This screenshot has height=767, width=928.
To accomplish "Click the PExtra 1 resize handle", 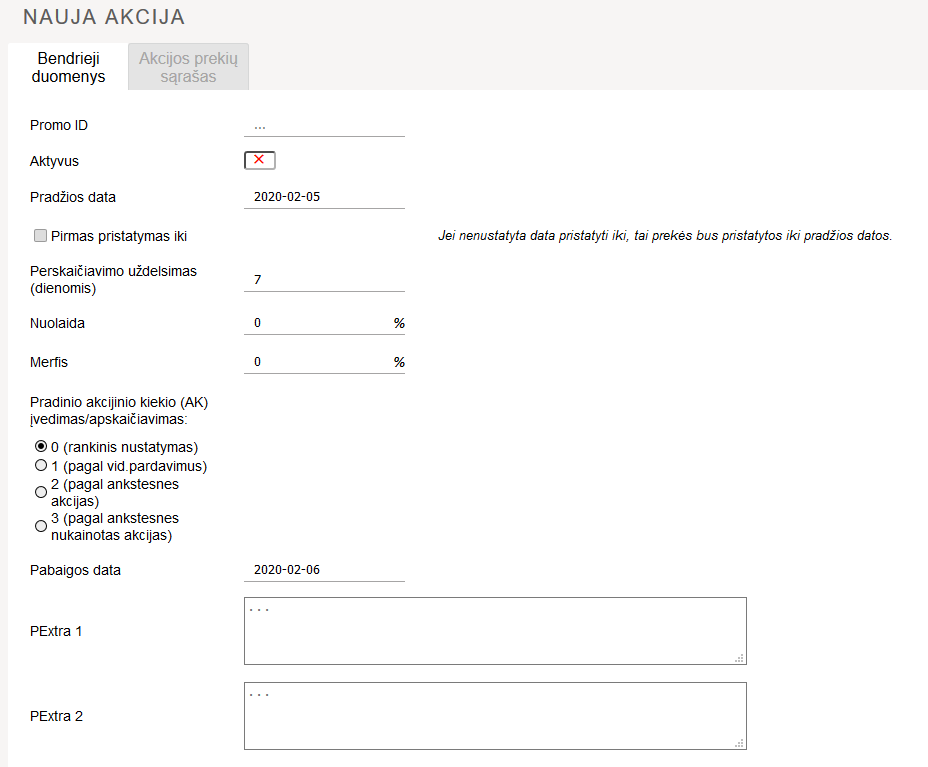I will point(740,658).
